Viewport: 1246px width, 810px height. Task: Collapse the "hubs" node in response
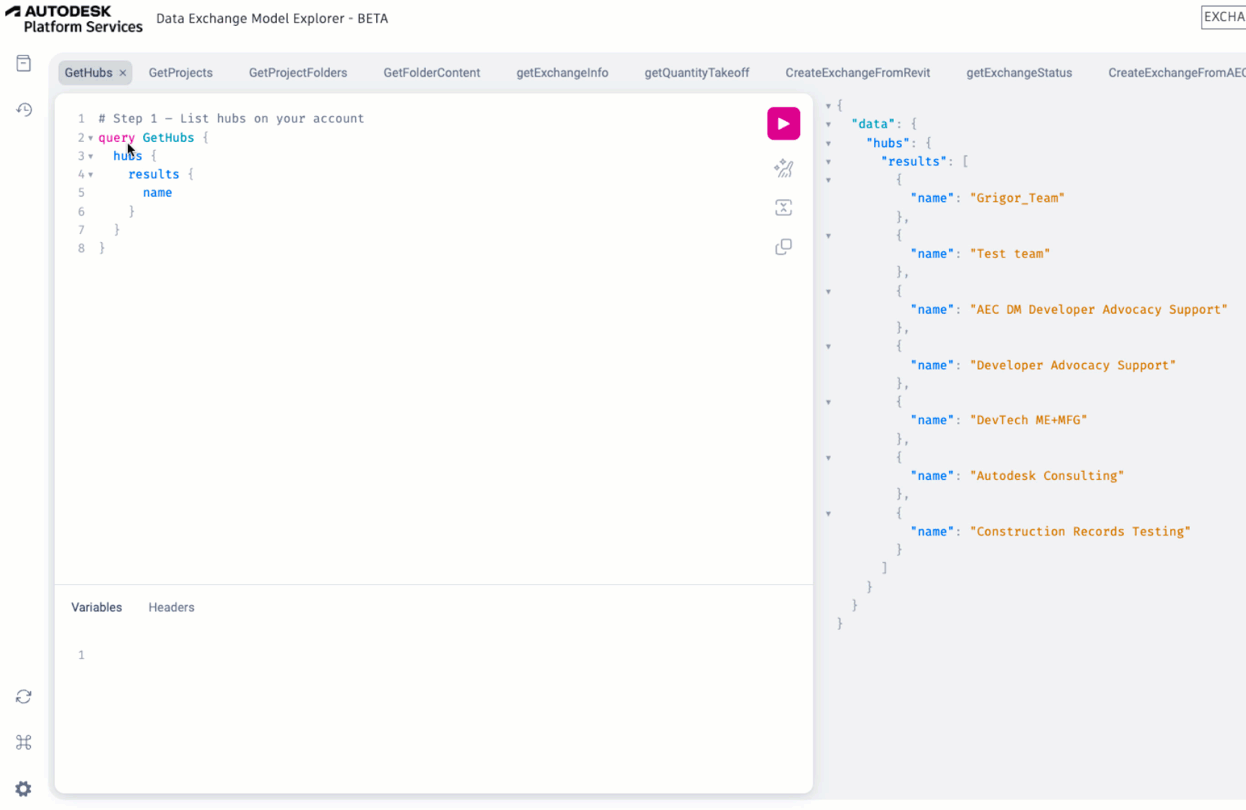coord(828,143)
